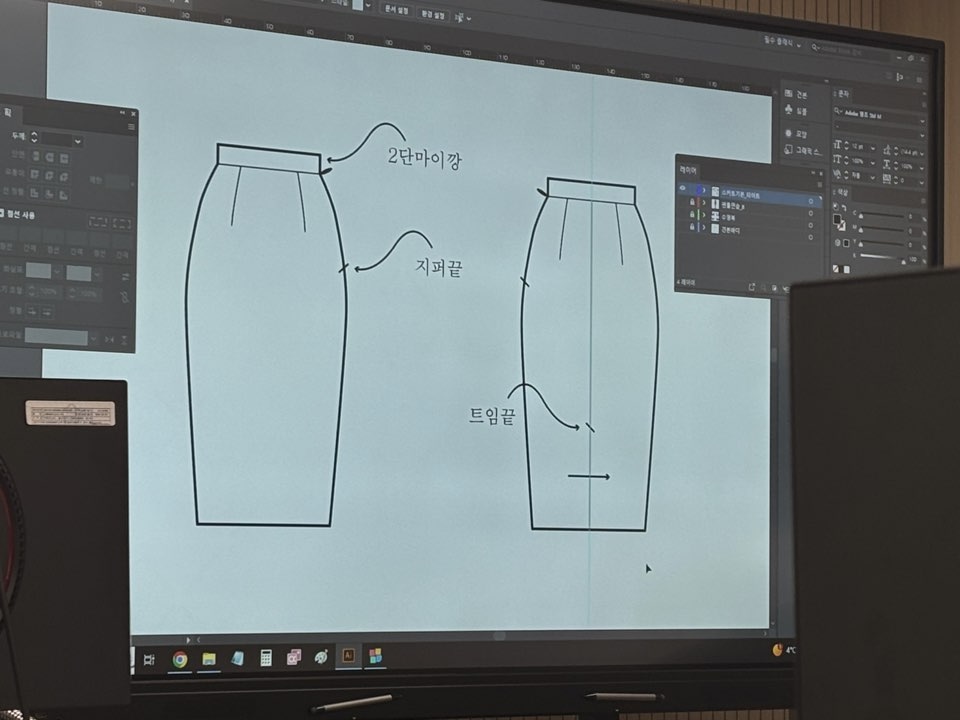This screenshot has width=960, height=720.
Task: Open the workspace switcher (필수 클래식) dropdown
Action: (x=778, y=43)
